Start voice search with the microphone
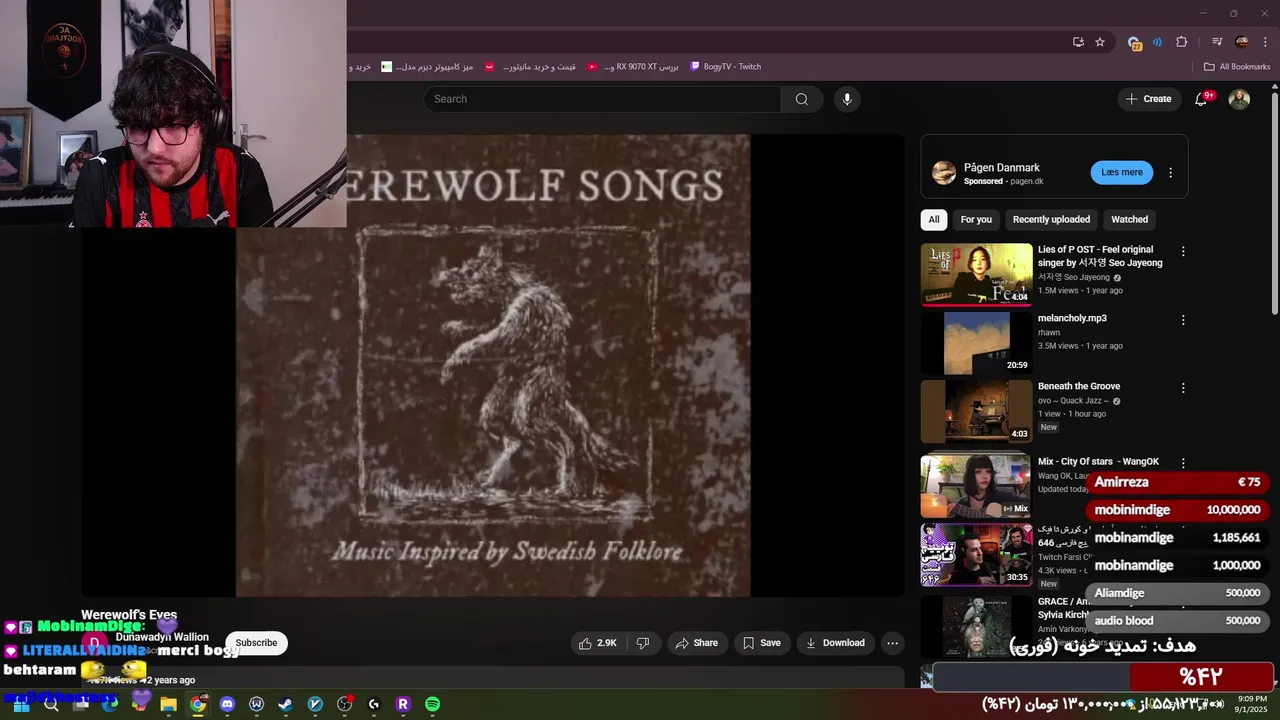This screenshot has width=1280, height=720. (847, 99)
